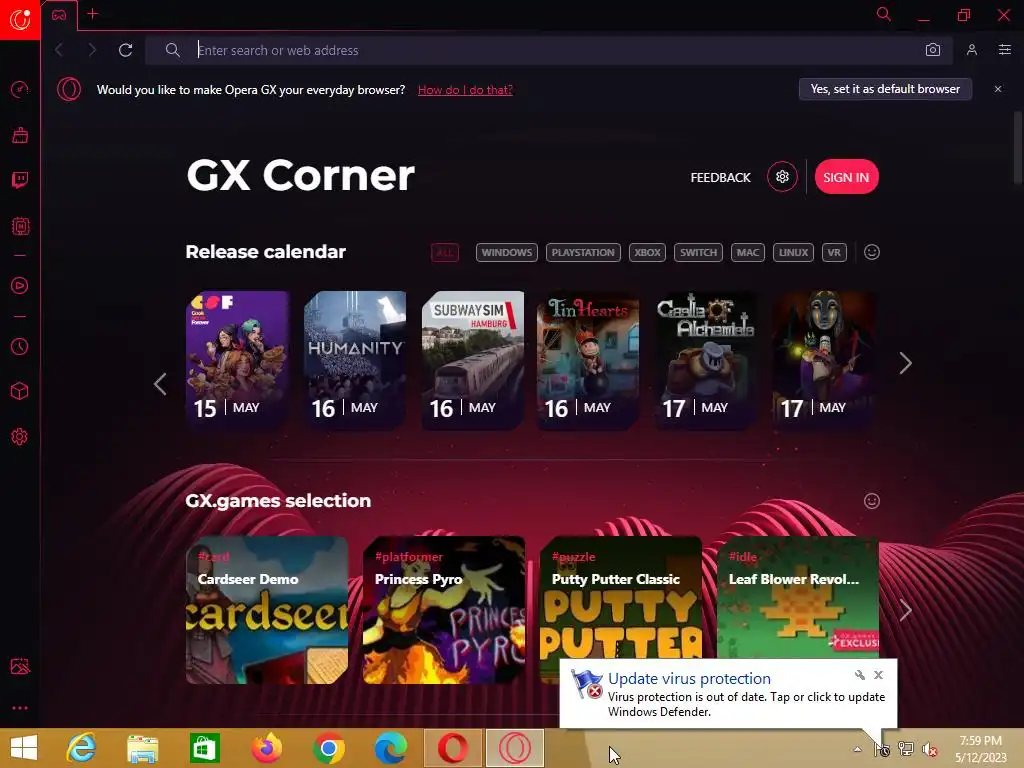
Task: Open the GX Corner gamepad tab
Action: click(59, 14)
